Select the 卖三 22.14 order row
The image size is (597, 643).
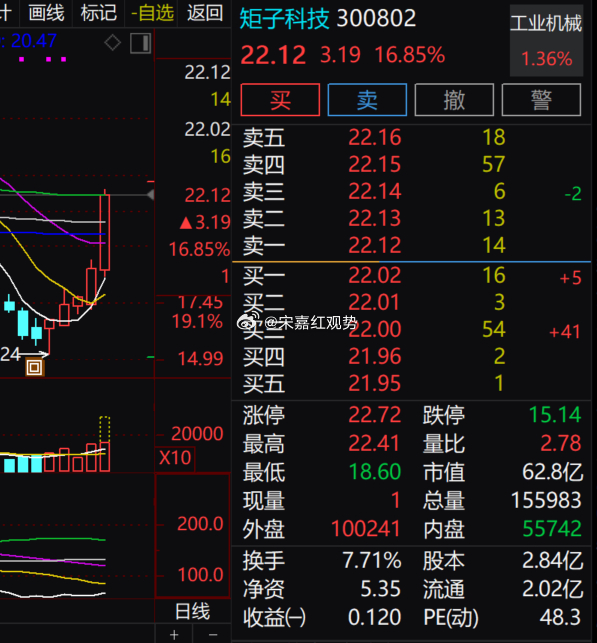pos(412,192)
